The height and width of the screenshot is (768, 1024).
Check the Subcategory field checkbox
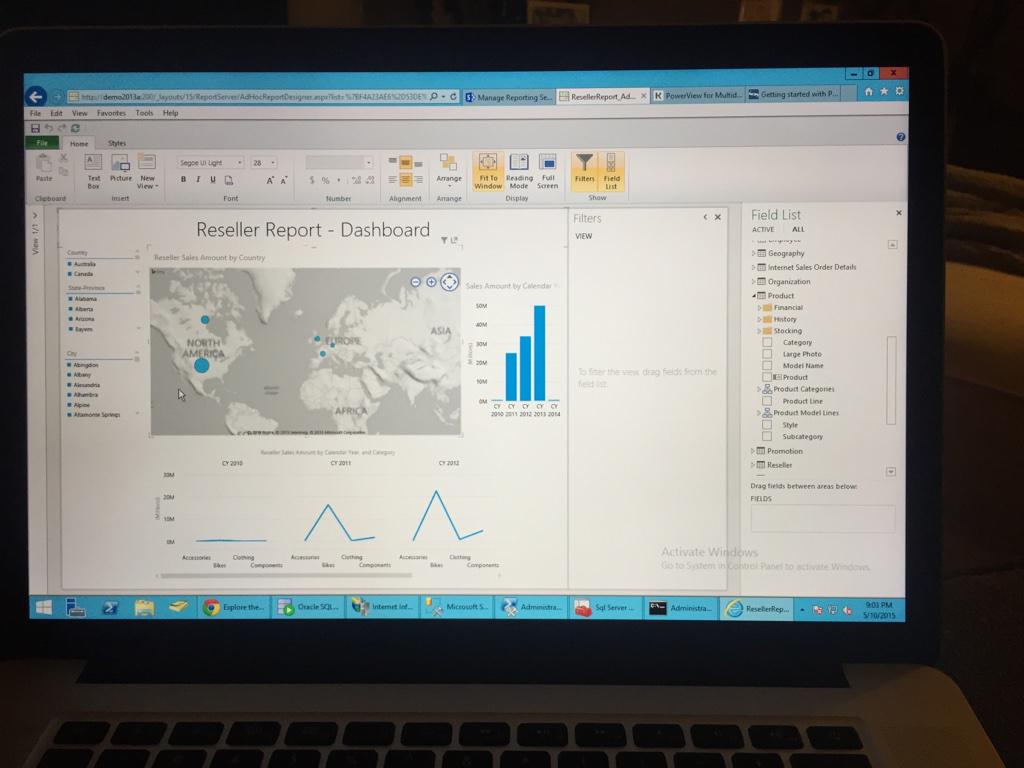click(x=767, y=436)
